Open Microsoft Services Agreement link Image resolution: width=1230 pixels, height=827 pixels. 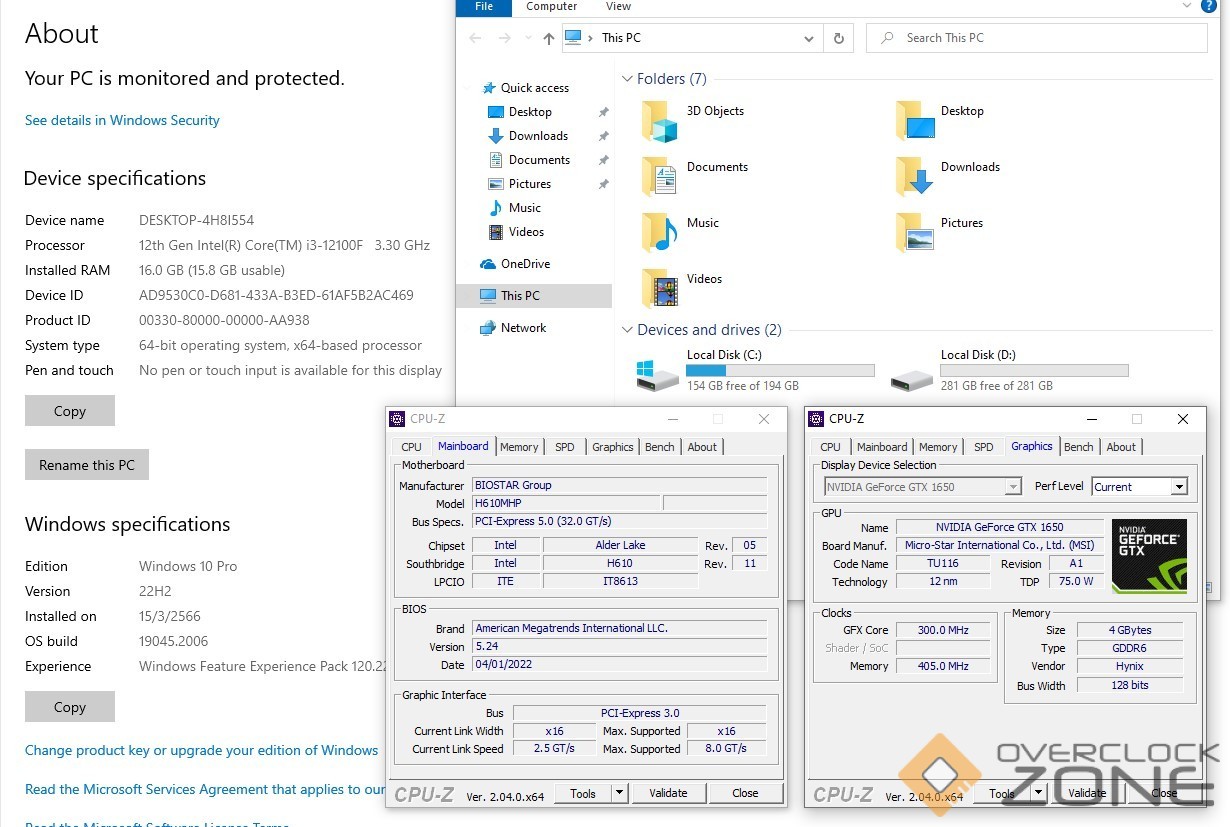(205, 789)
